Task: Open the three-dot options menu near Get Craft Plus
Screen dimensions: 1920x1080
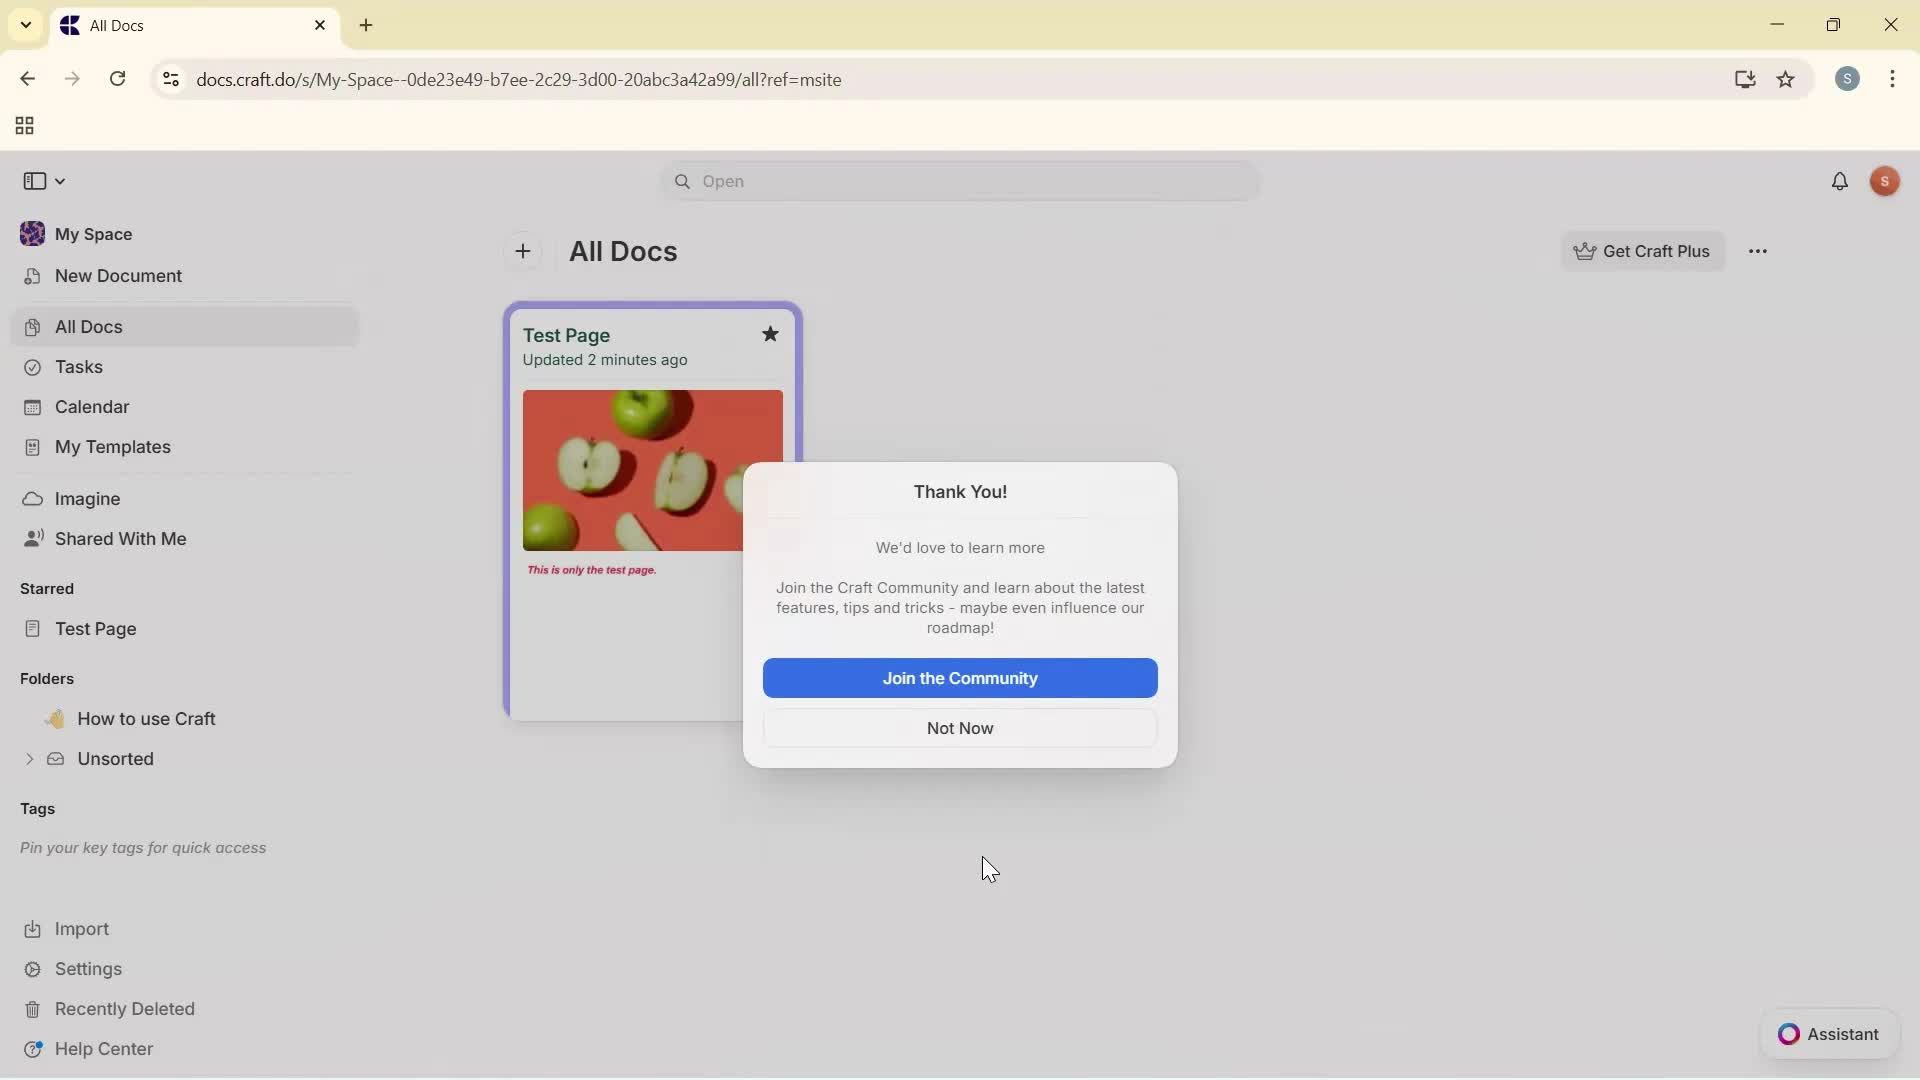Action: point(1759,251)
